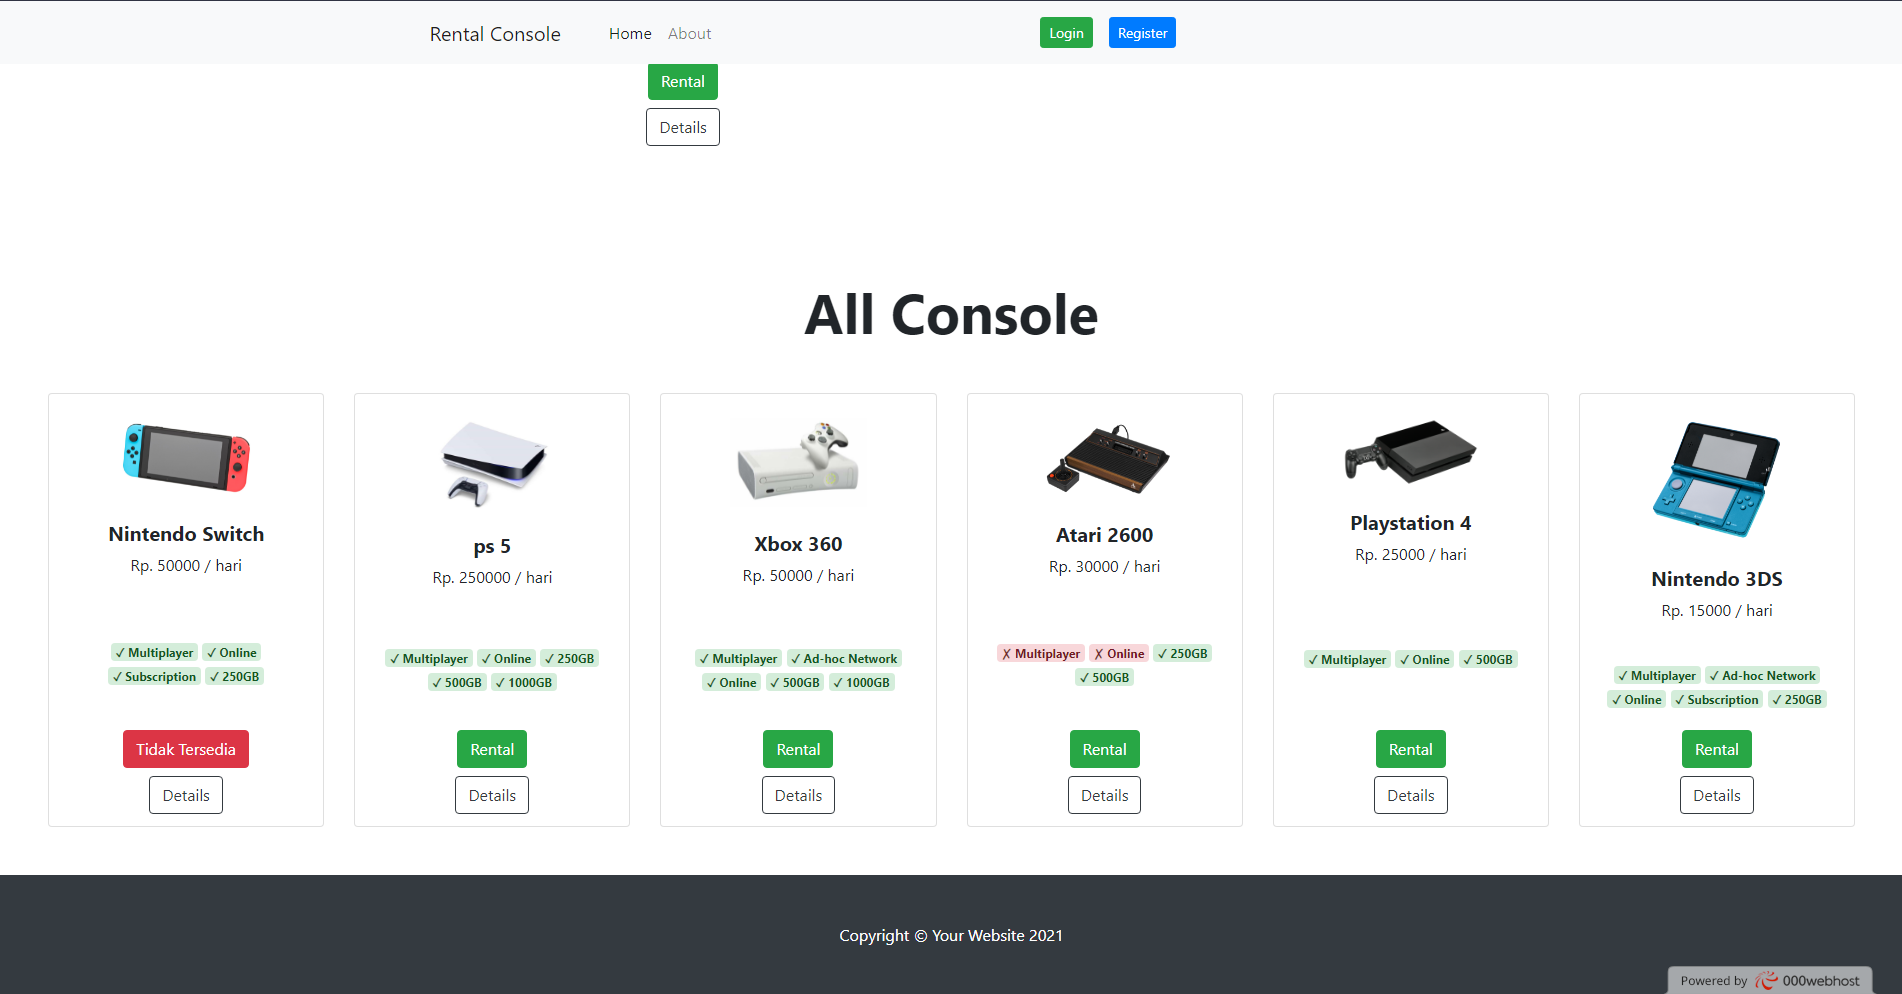Screen dimensions: 1902x994
Task: Click the 500GB badge on Atari 2600
Action: point(1104,677)
